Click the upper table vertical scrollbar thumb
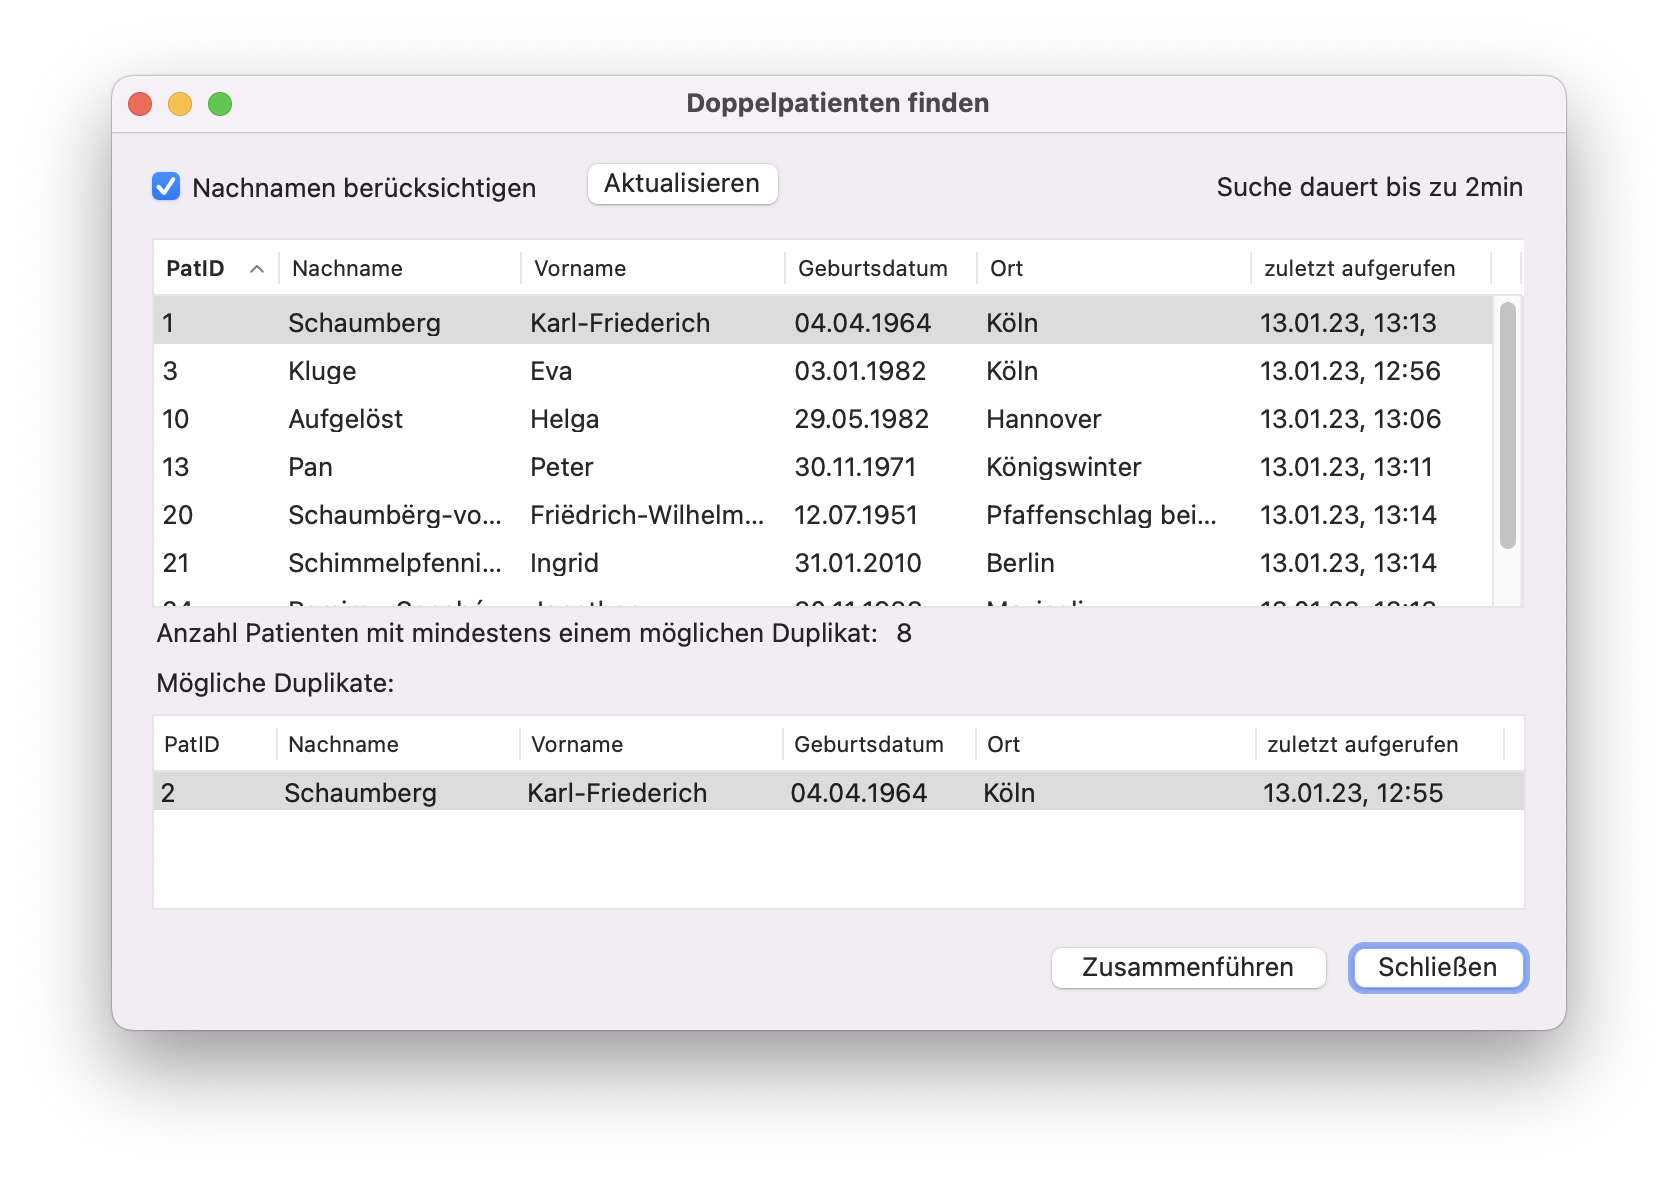Screen dimensions: 1678x1178 click(x=1508, y=425)
